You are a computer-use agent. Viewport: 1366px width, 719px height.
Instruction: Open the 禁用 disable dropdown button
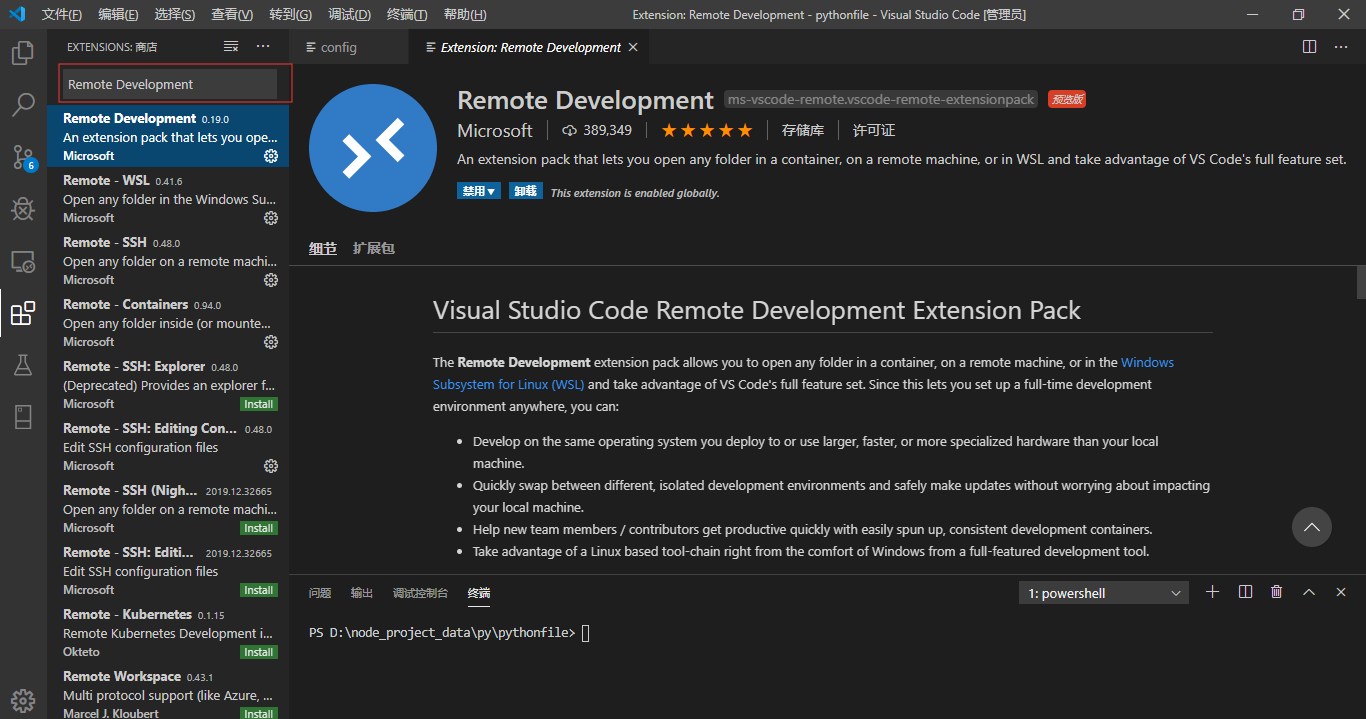479,191
